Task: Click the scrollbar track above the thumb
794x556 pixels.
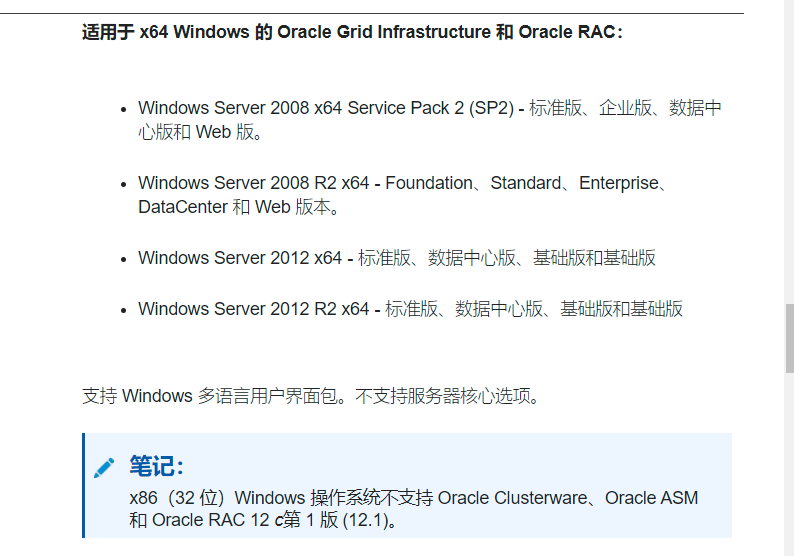Action: click(789, 152)
